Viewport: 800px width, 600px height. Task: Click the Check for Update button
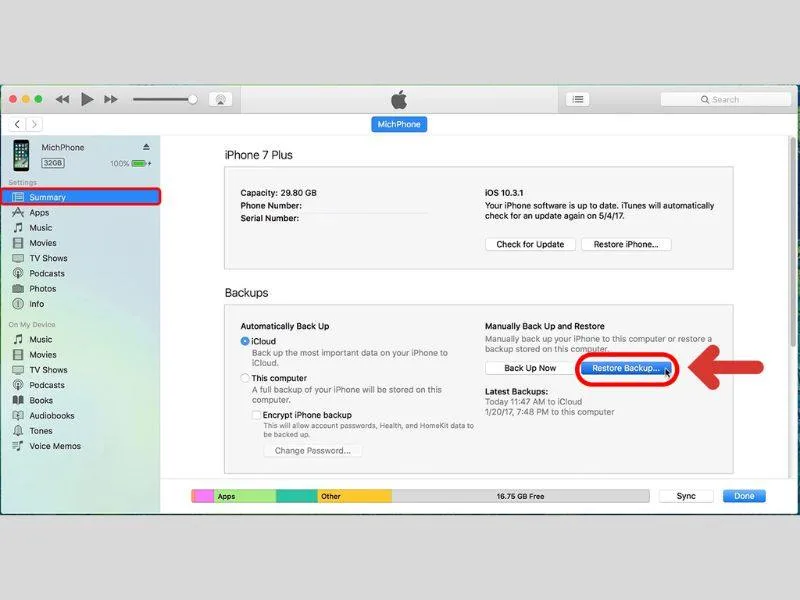click(530, 244)
